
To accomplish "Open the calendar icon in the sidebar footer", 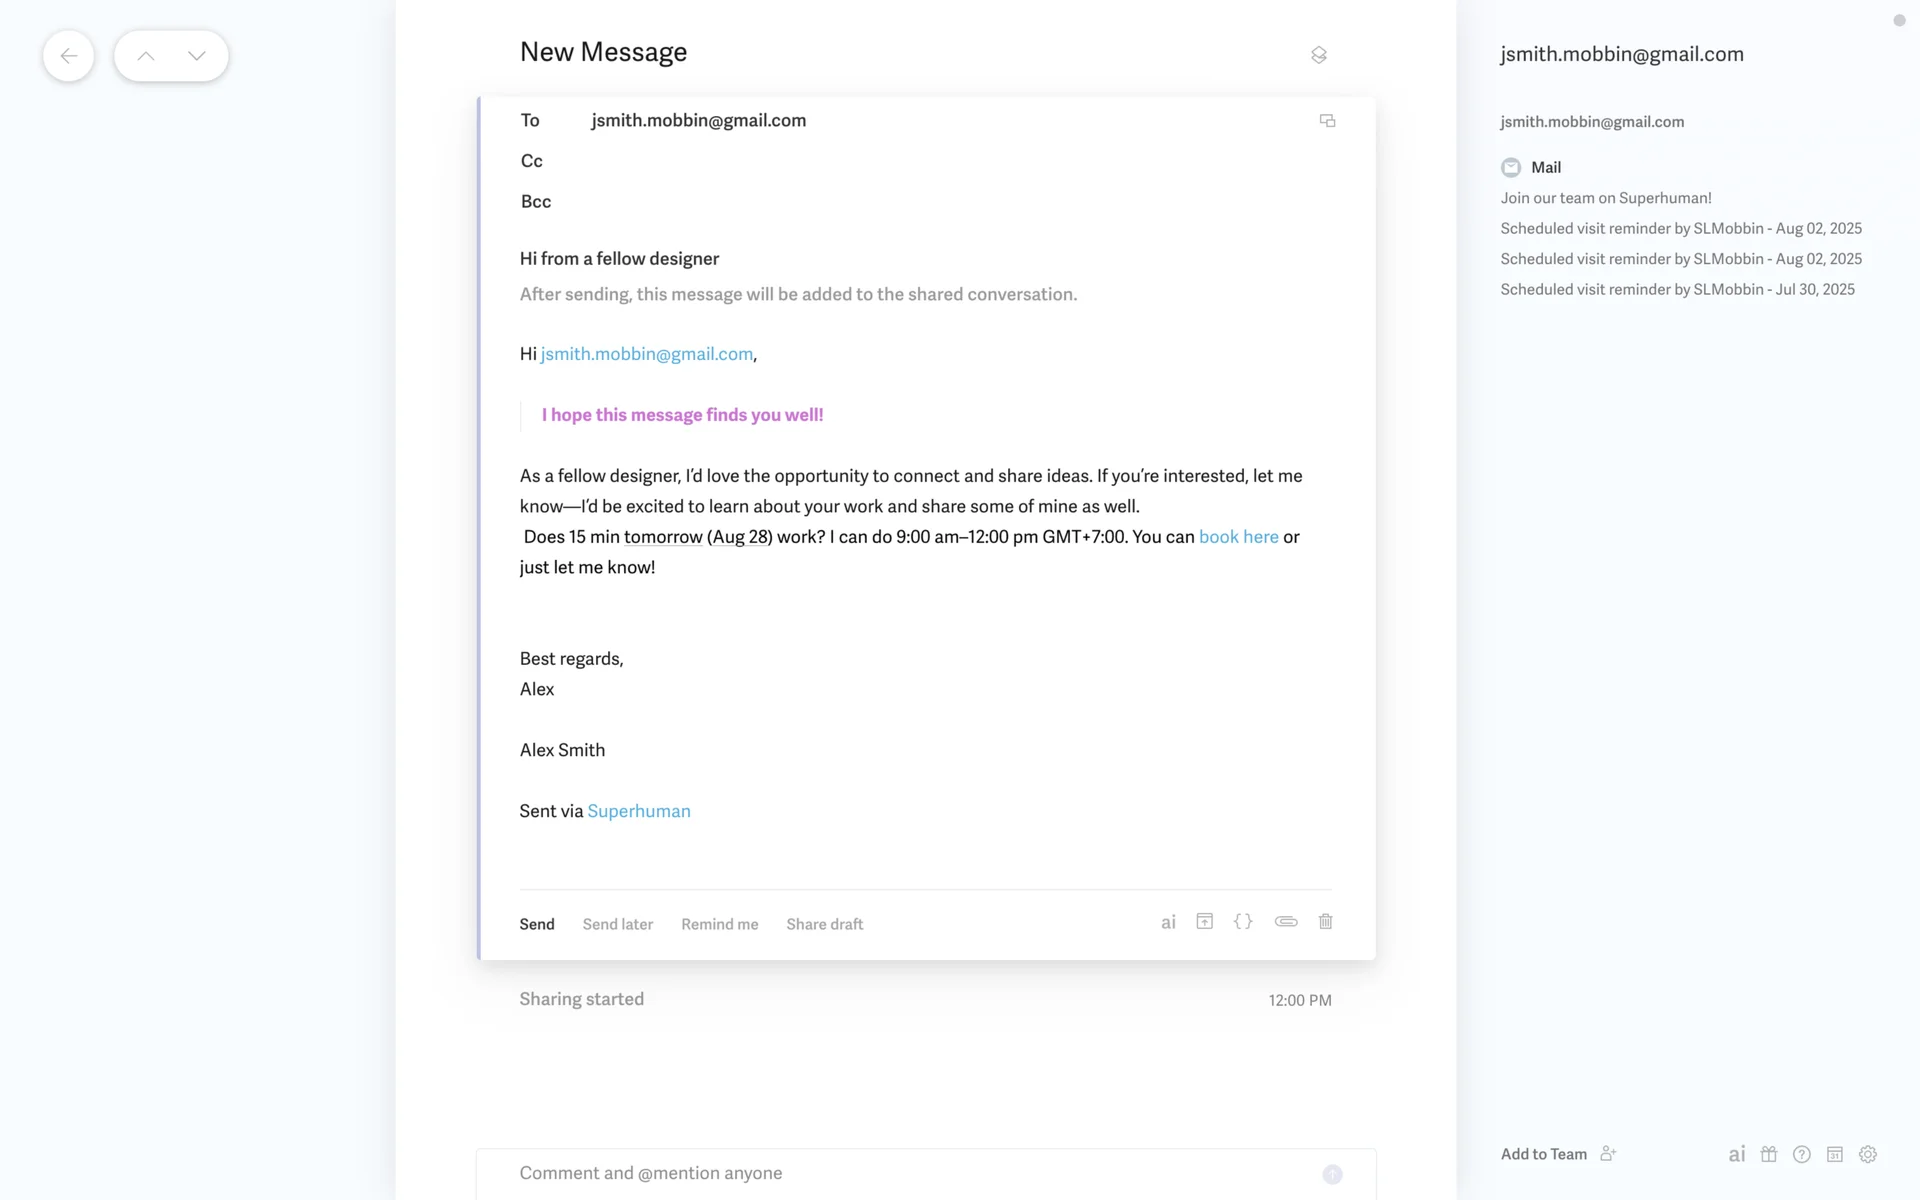I will point(1835,1154).
